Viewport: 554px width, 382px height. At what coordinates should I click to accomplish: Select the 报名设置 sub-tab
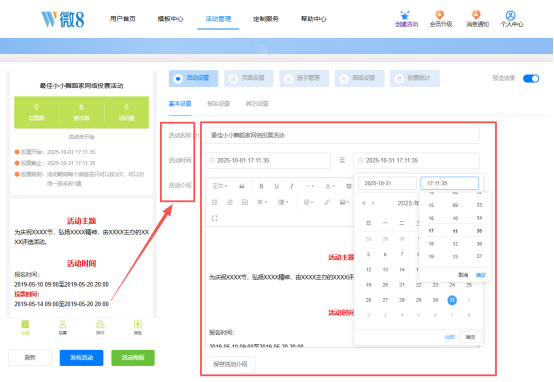pyautogui.click(x=218, y=104)
